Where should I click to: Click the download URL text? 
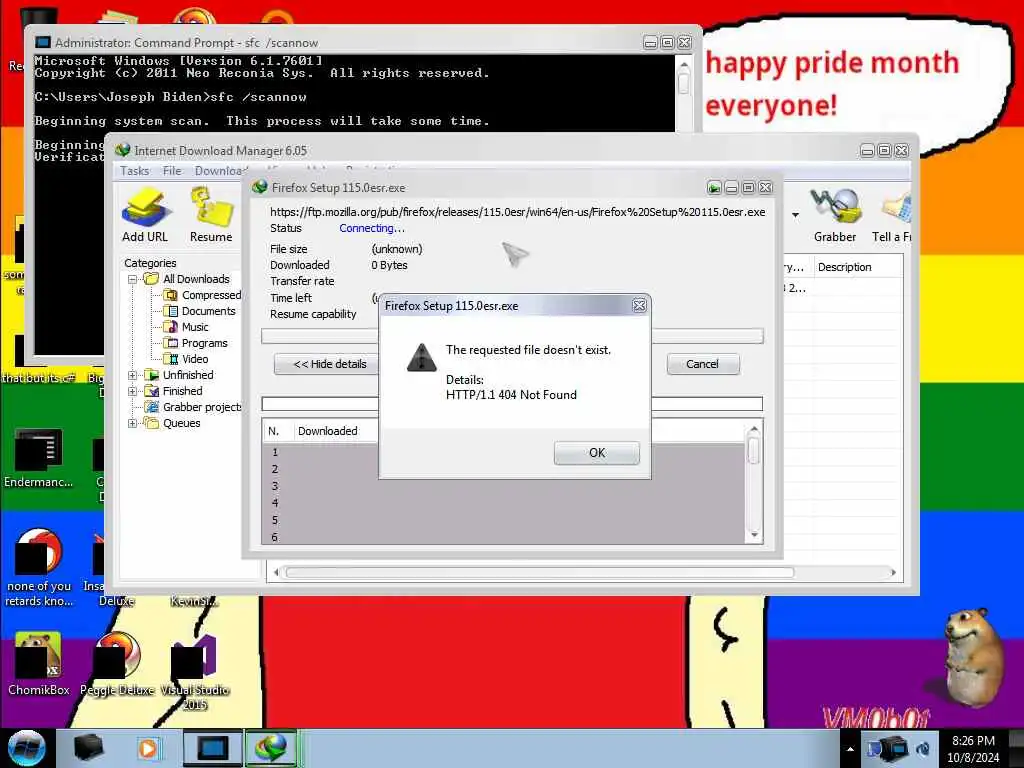click(517, 212)
